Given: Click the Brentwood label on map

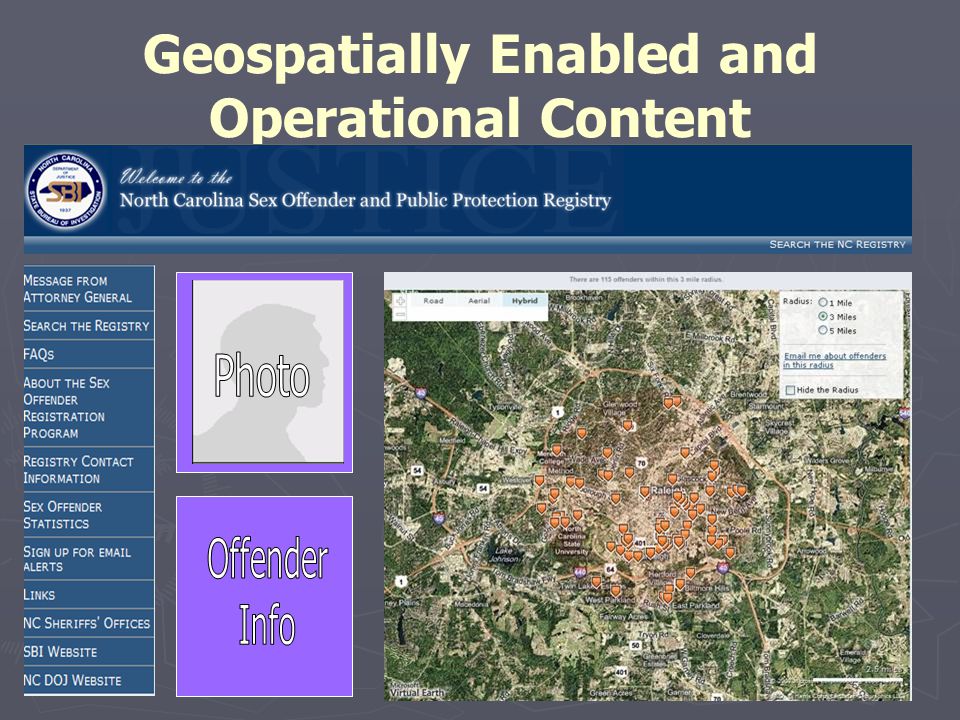Looking at the screenshot, I should (x=748, y=394).
